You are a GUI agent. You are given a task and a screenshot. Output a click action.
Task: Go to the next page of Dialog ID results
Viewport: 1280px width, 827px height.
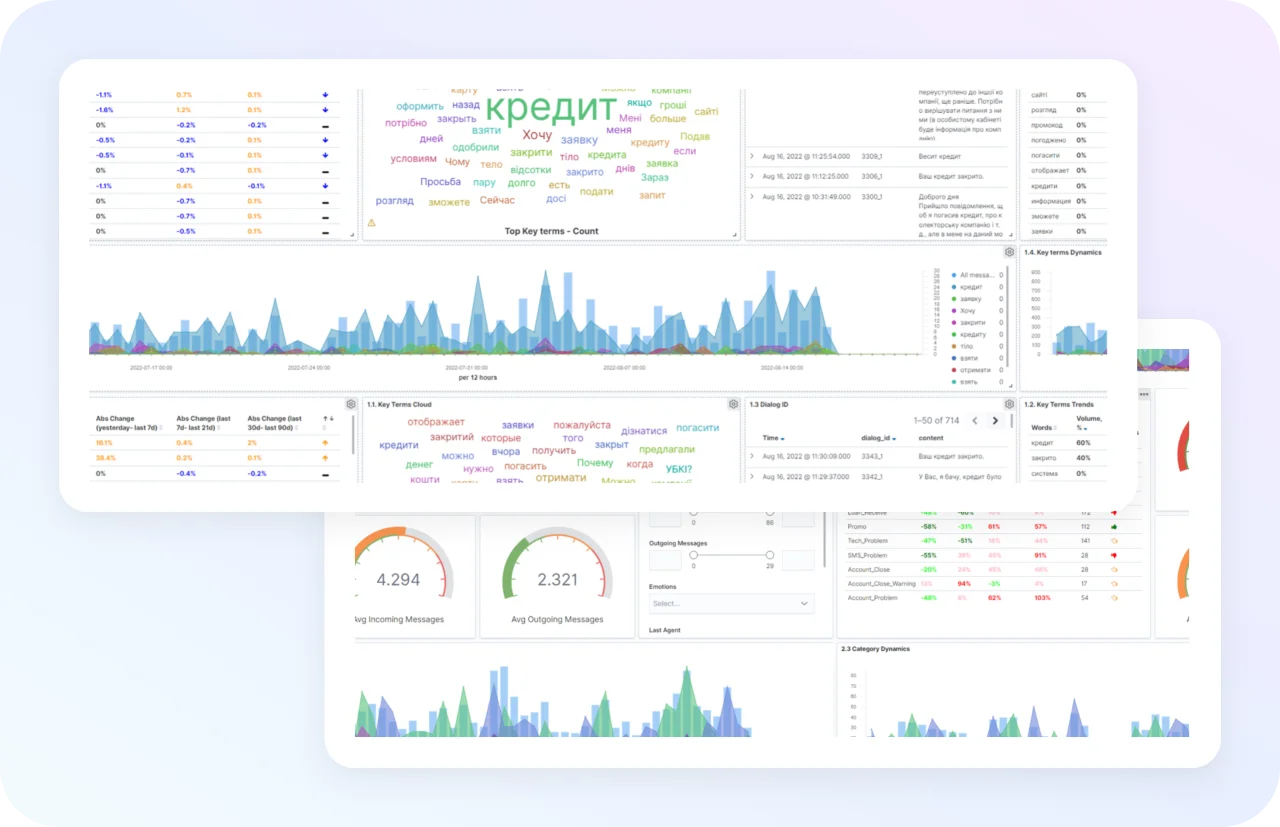995,421
